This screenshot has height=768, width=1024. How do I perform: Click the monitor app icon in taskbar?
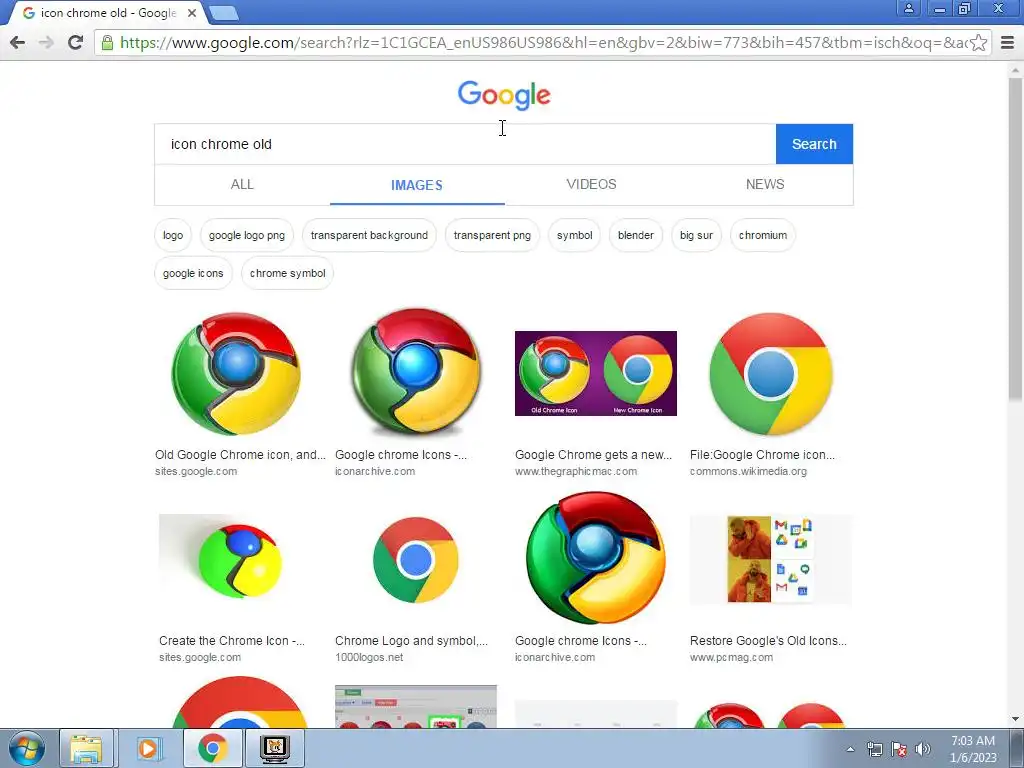[x=274, y=748]
